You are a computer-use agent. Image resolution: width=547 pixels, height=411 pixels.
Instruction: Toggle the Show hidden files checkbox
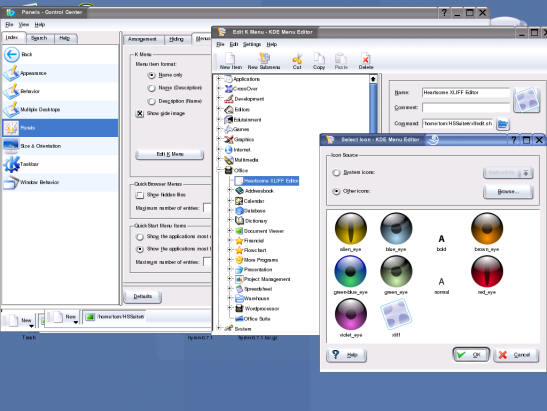pos(140,195)
